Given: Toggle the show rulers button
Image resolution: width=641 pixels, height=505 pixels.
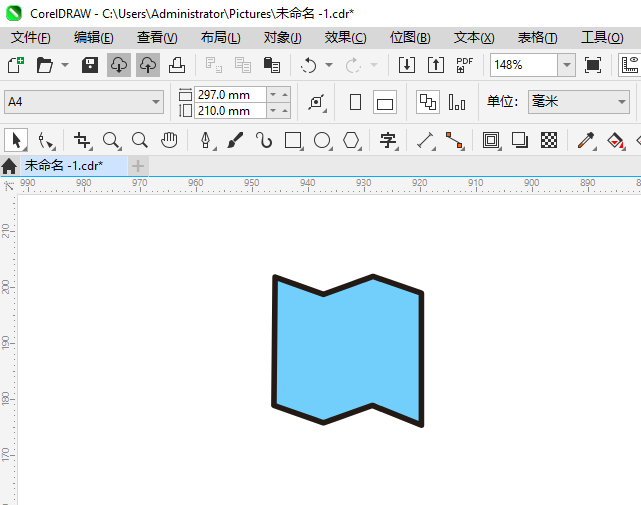Looking at the screenshot, I should (x=630, y=65).
